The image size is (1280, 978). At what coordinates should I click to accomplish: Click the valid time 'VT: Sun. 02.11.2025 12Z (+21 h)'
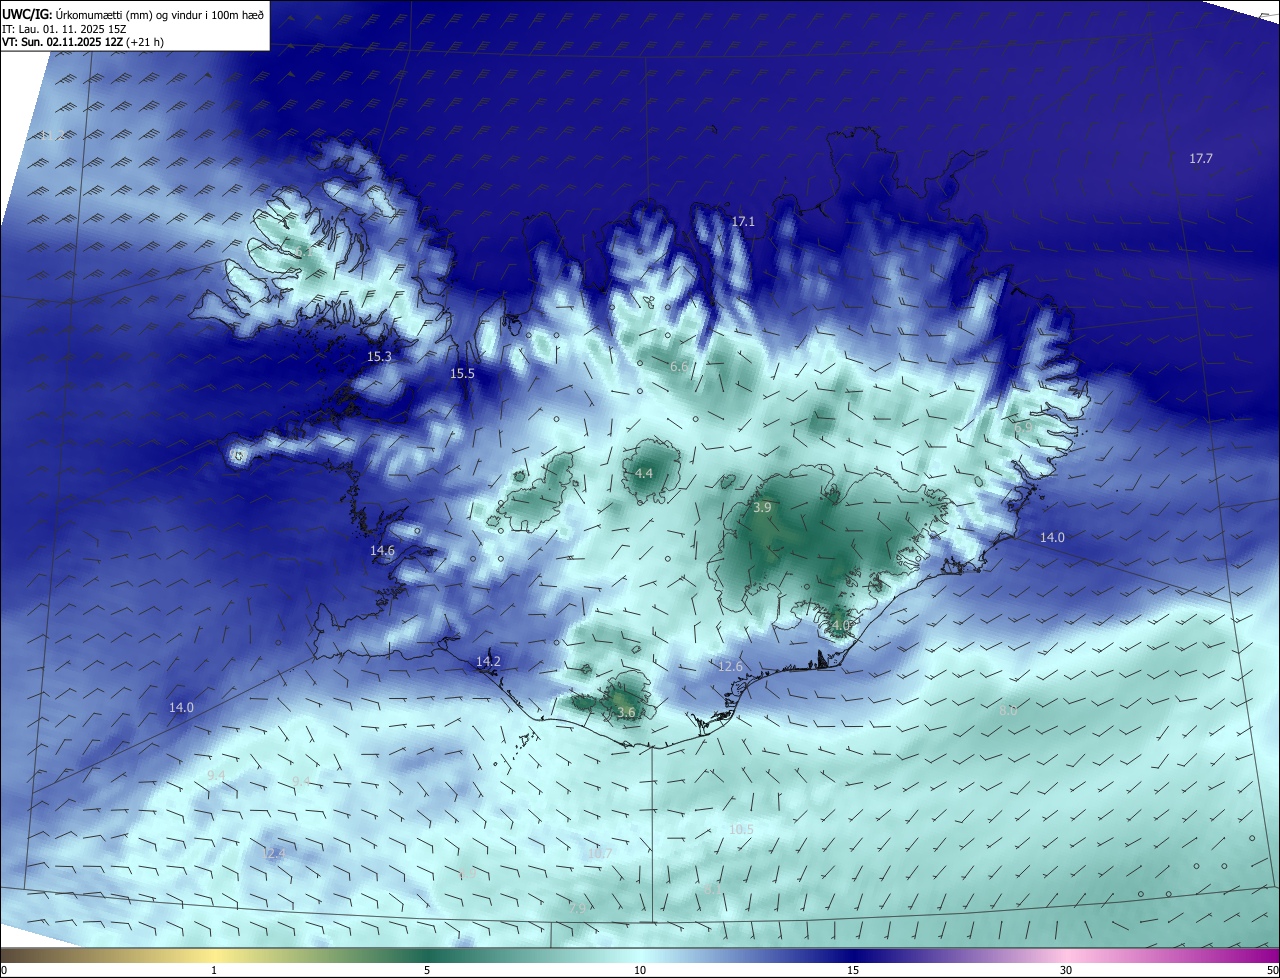pos(83,43)
